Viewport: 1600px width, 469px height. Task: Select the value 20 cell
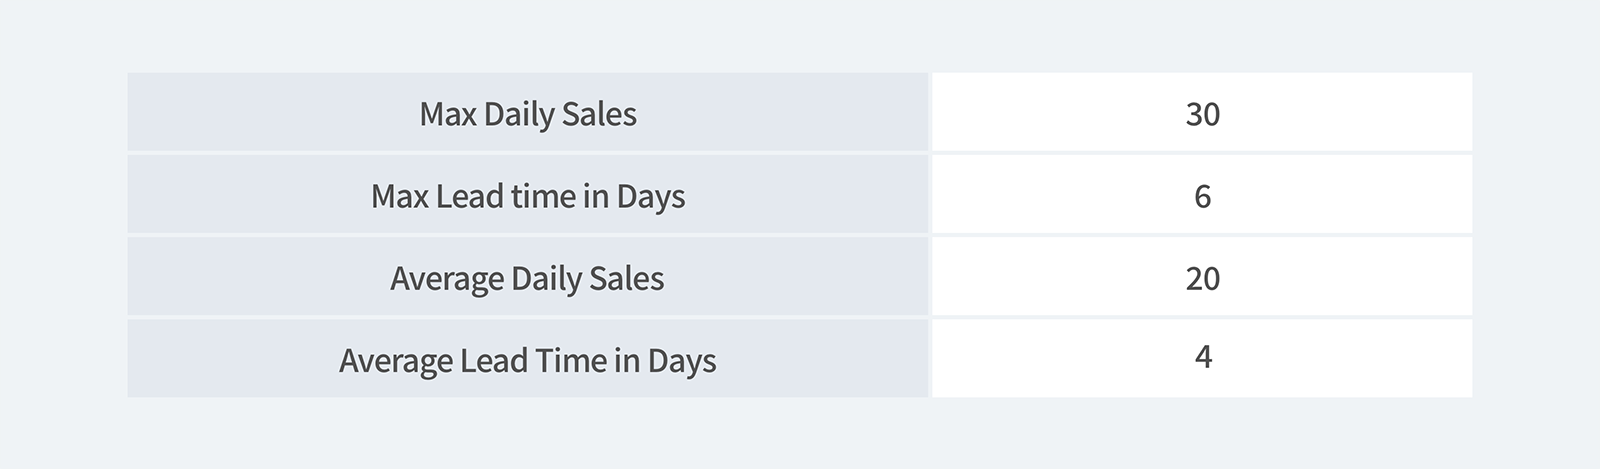pyautogui.click(x=1202, y=278)
